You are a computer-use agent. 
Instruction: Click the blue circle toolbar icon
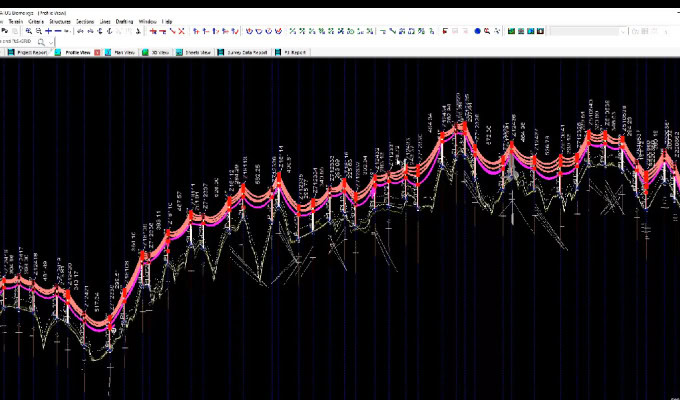[x=477, y=31]
